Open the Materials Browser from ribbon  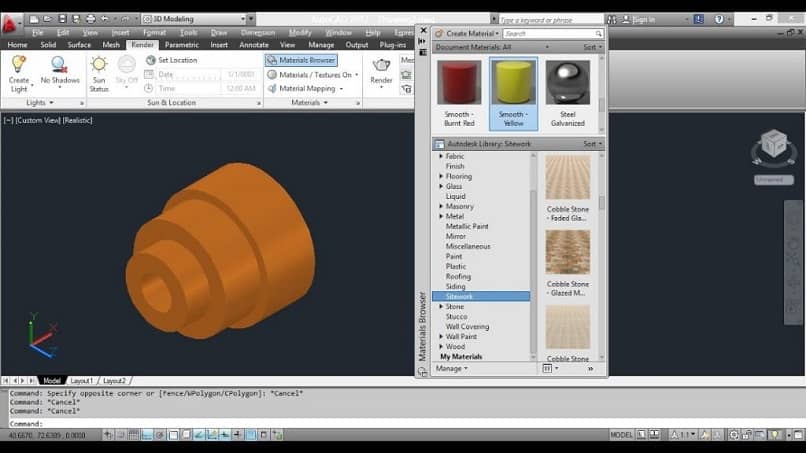pyautogui.click(x=301, y=60)
